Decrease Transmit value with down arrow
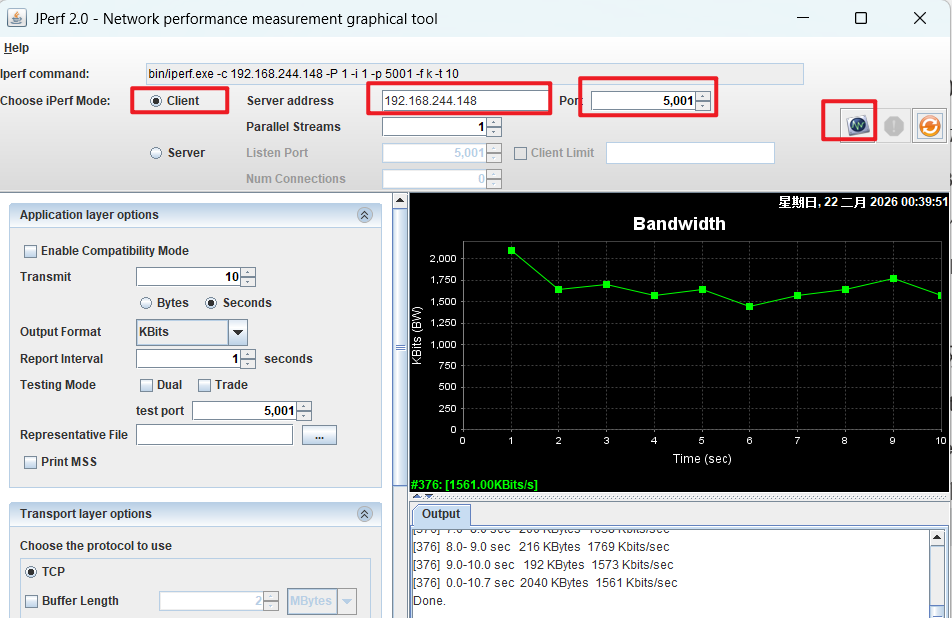This screenshot has height=618, width=952. tap(248, 282)
